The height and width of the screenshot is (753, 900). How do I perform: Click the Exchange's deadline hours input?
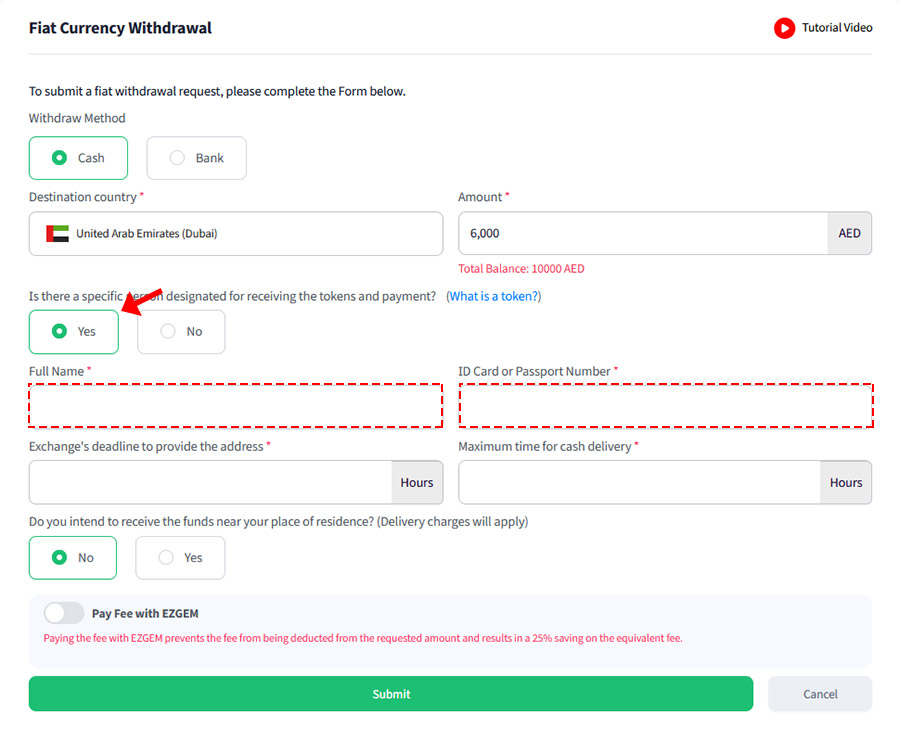click(210, 482)
